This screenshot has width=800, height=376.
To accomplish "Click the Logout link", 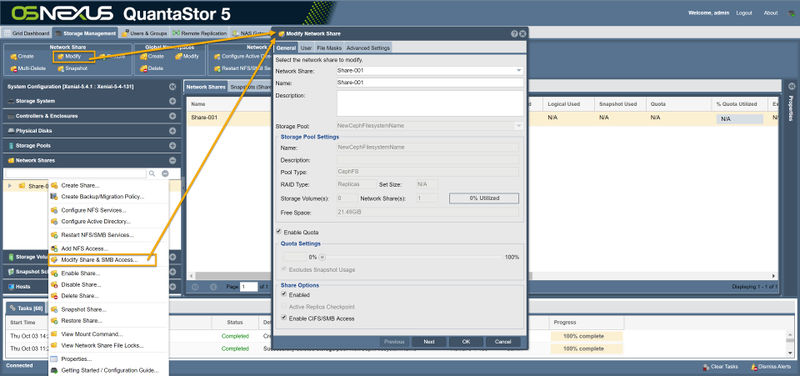I will 744,13.
